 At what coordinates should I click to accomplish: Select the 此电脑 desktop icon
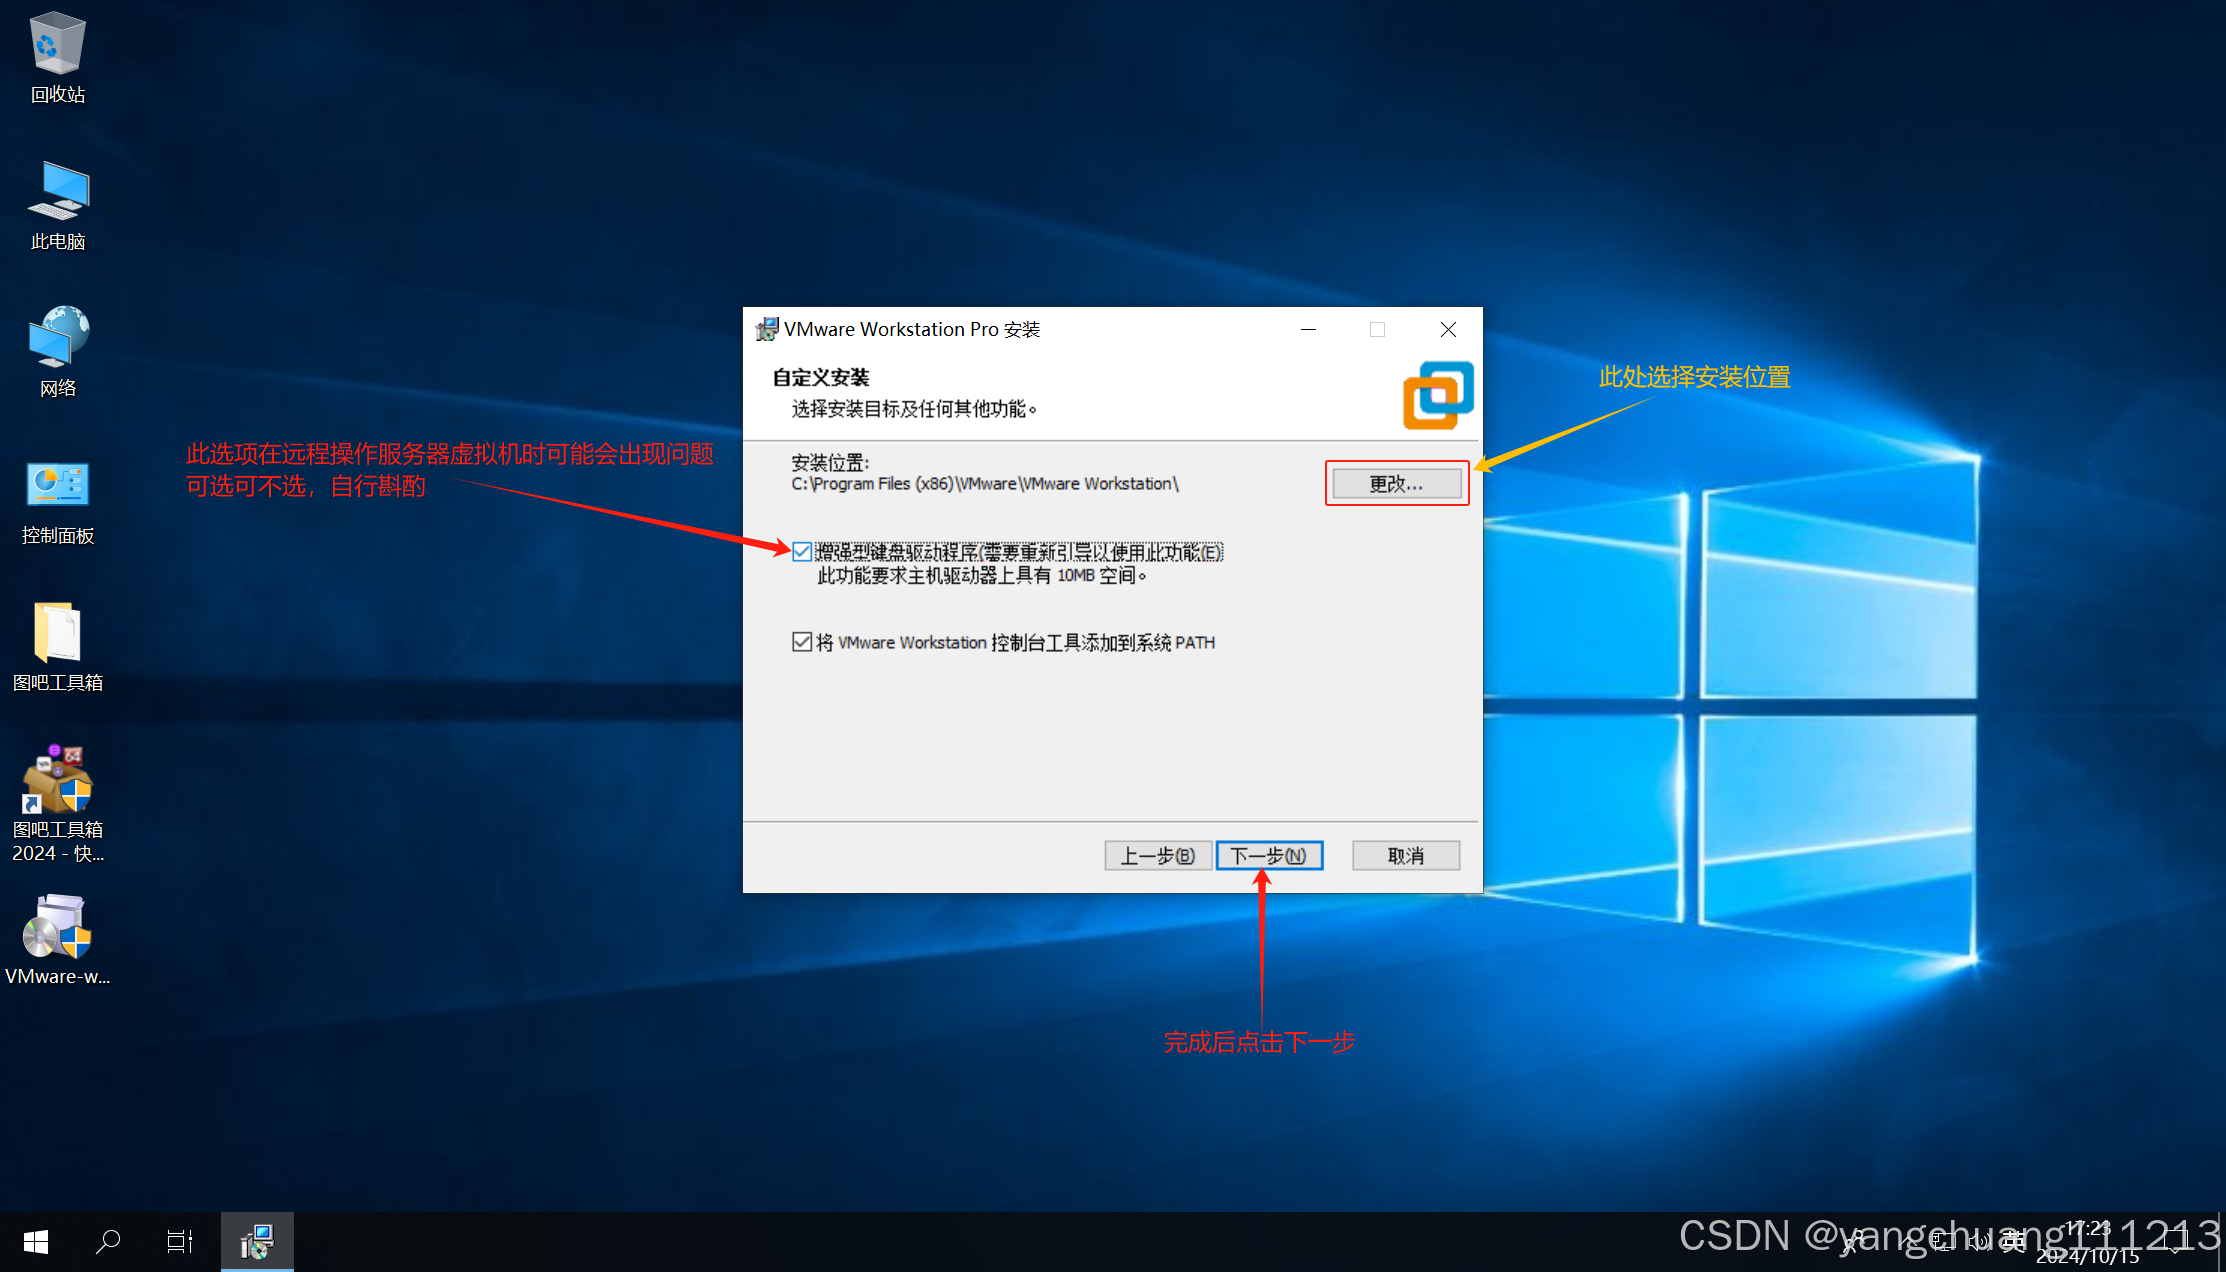(58, 205)
